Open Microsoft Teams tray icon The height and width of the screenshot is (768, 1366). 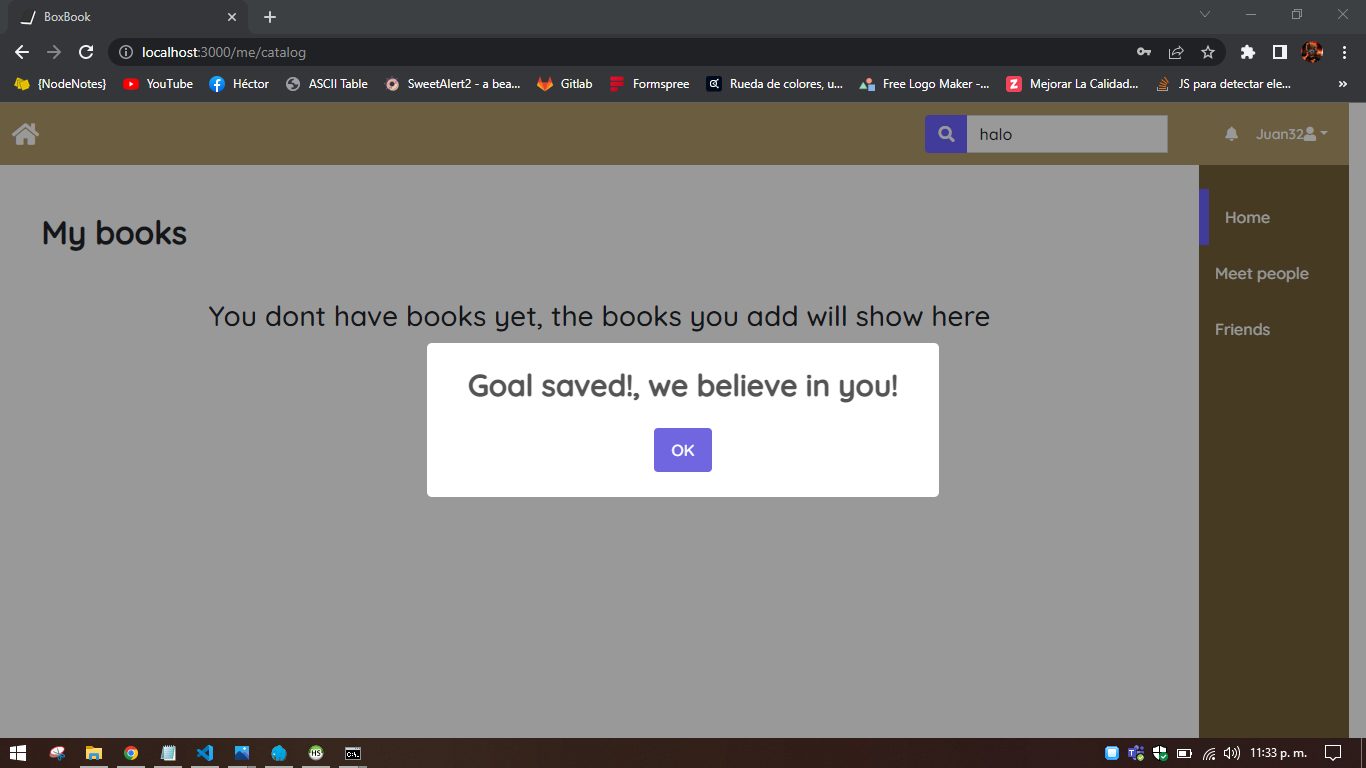(x=1136, y=753)
